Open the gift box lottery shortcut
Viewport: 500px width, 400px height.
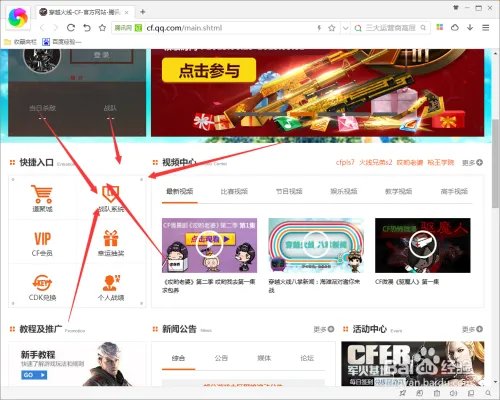click(111, 243)
